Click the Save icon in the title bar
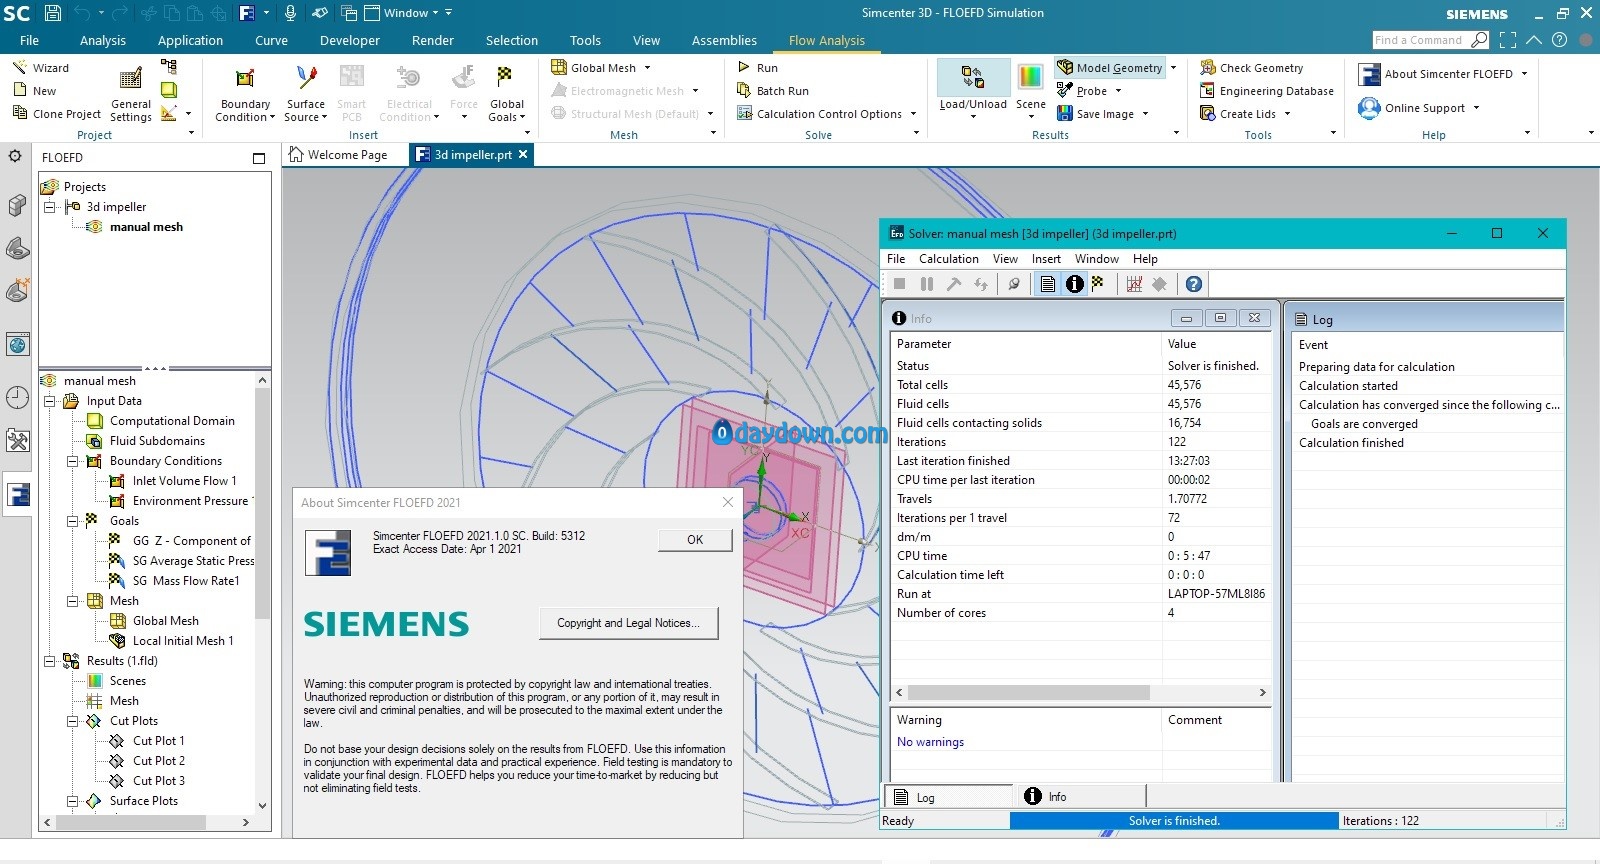Viewport: 1600px width, 864px height. click(x=53, y=13)
